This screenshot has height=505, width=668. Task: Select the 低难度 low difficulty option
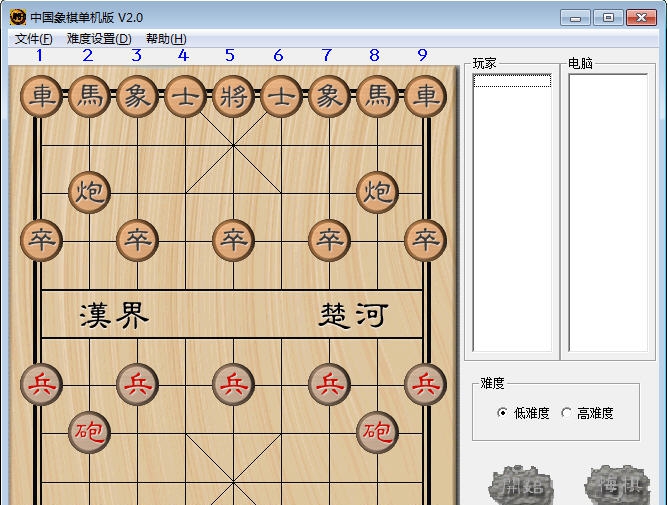523,413
